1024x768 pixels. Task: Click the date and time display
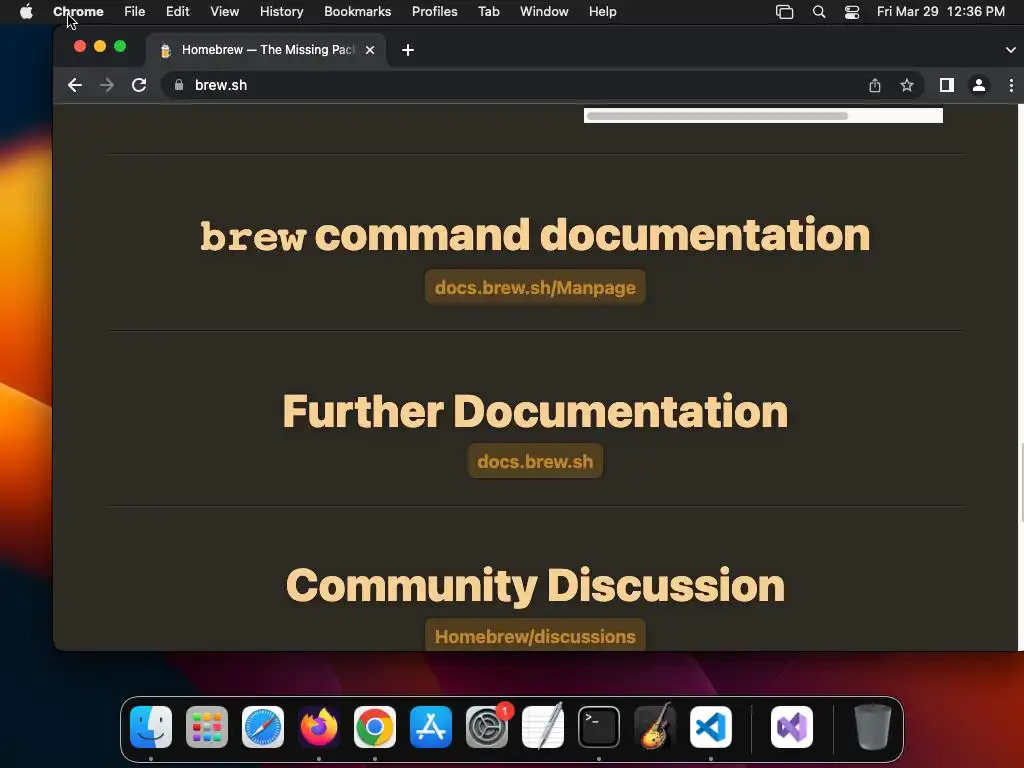940,12
